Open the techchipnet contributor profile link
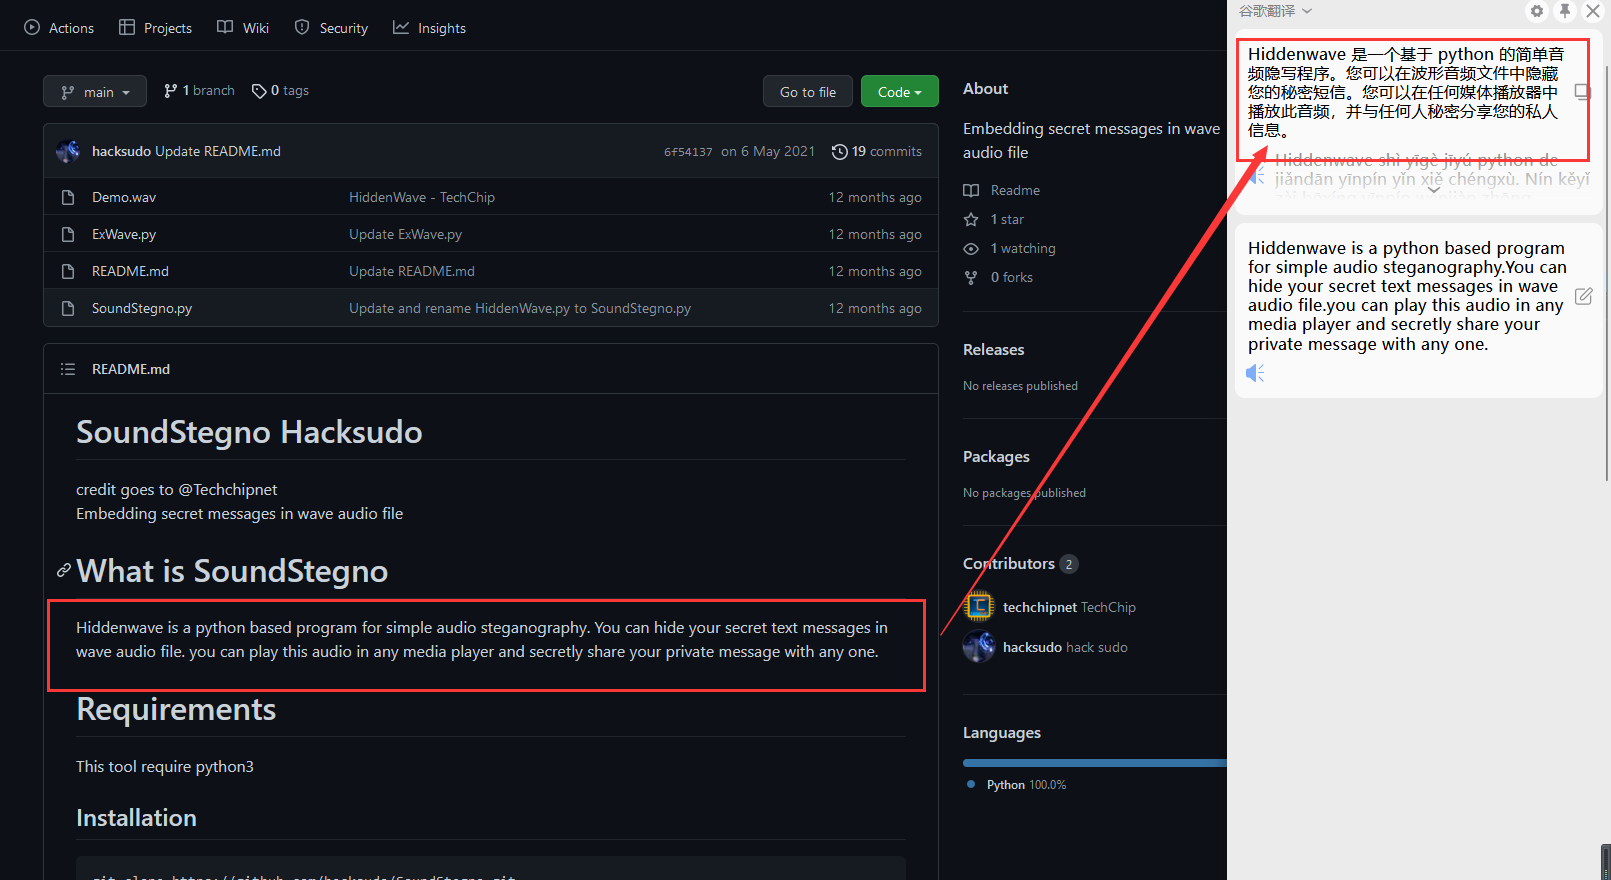 point(1069,607)
